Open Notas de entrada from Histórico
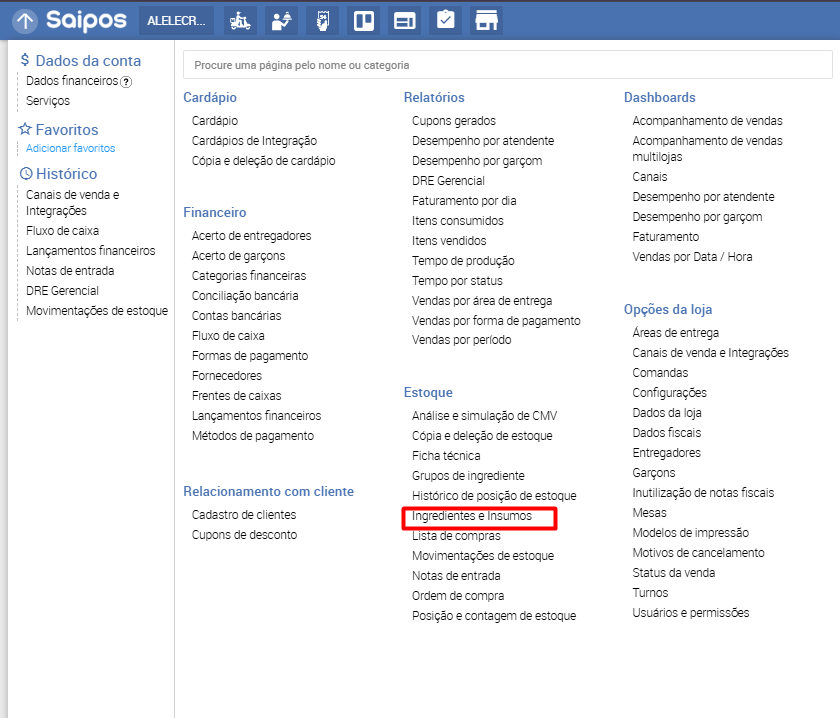The width and height of the screenshot is (840, 718). point(70,271)
